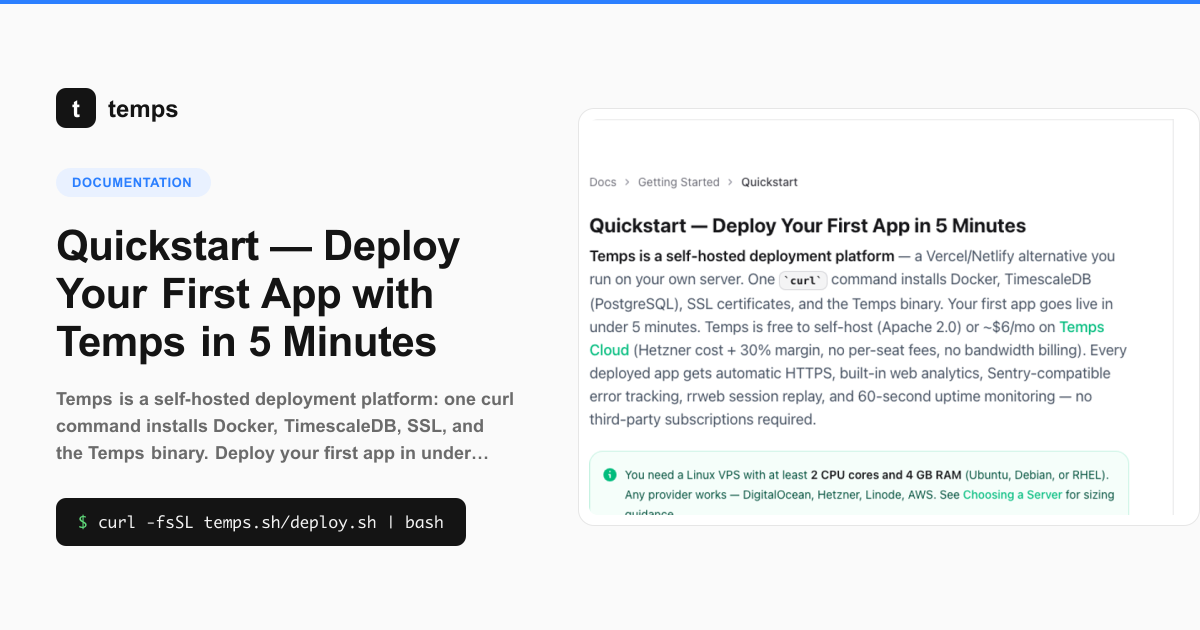Image resolution: width=1200 pixels, height=630 pixels.
Task: Open the Getting Started breadcrumb
Action: (x=679, y=182)
